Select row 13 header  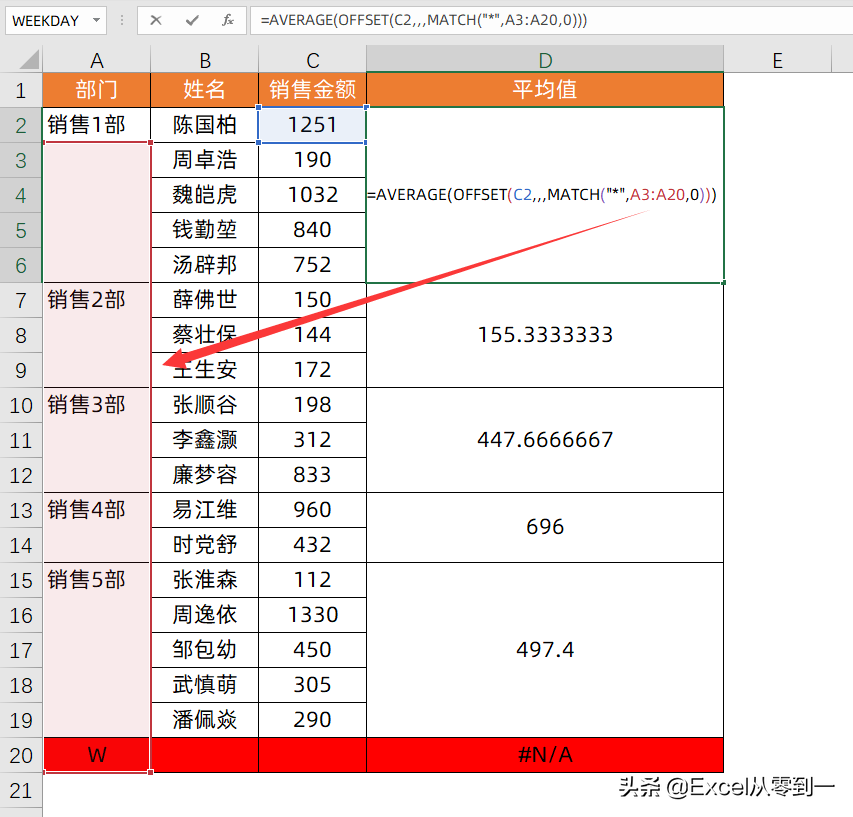tap(21, 510)
